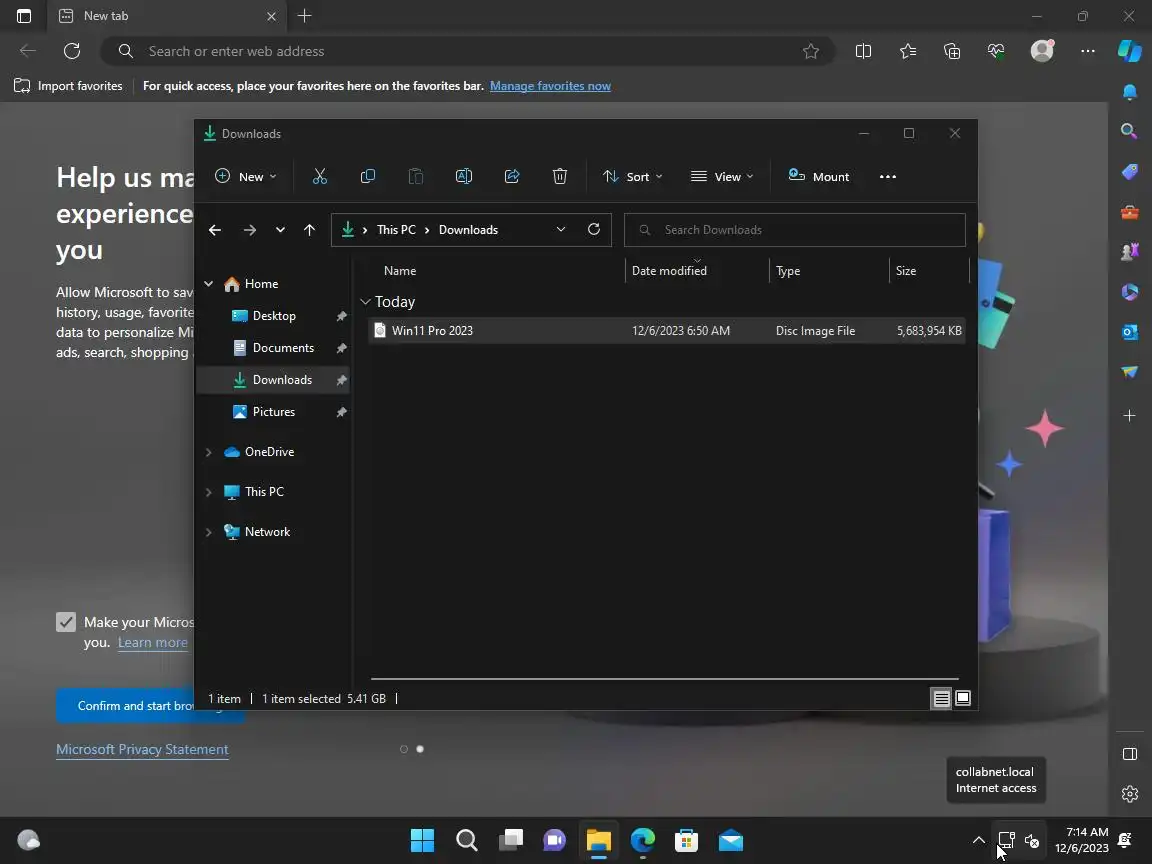Click the Delete trash icon in File Explorer

(x=560, y=176)
